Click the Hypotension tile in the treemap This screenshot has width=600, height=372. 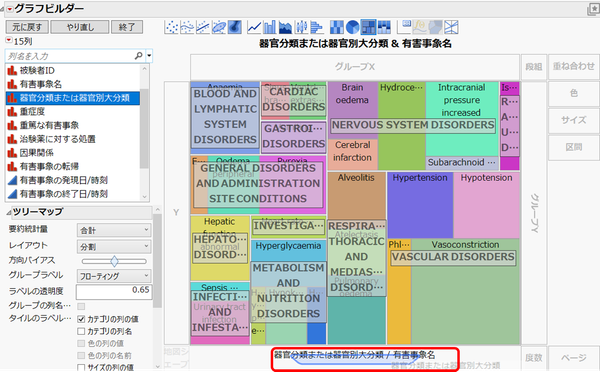coord(486,205)
